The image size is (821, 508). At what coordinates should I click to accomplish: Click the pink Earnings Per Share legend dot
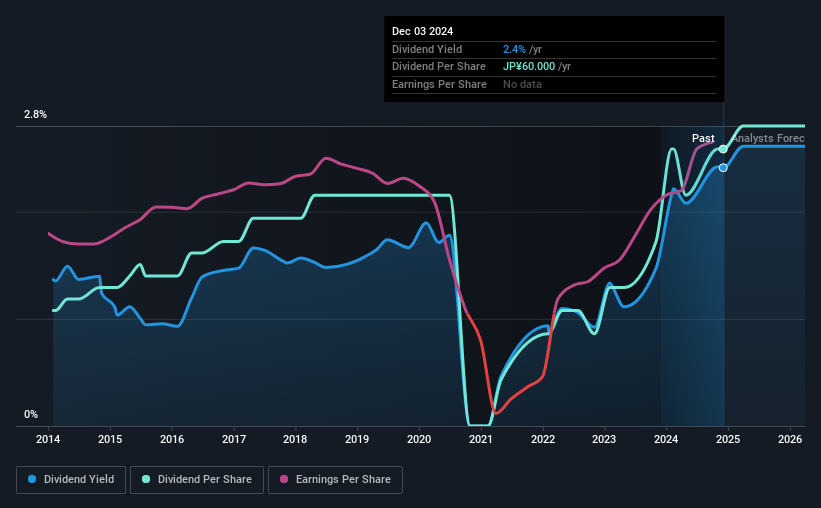284,479
